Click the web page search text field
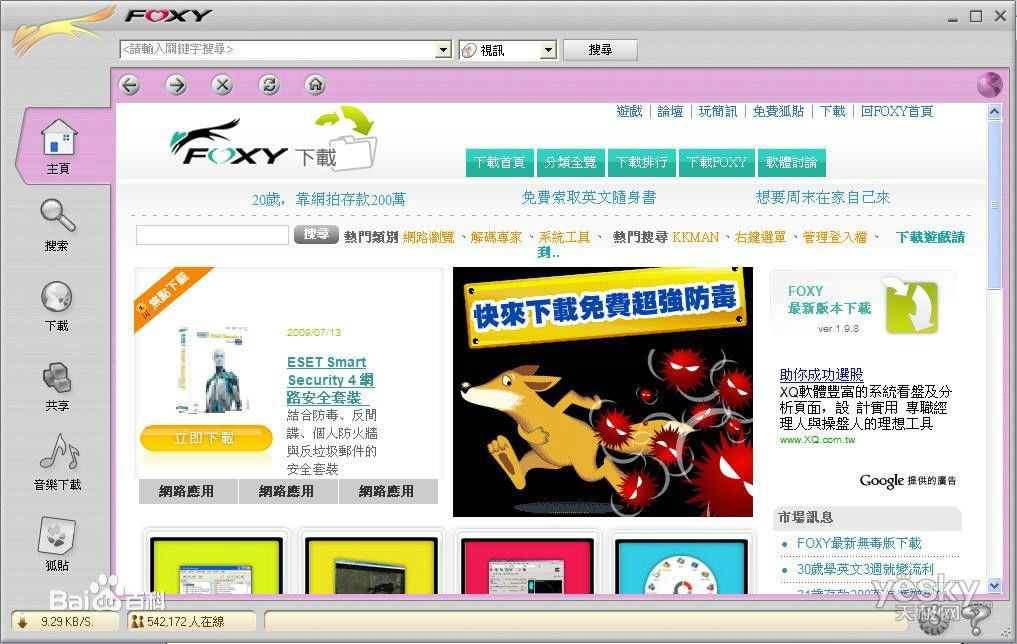 coord(212,235)
